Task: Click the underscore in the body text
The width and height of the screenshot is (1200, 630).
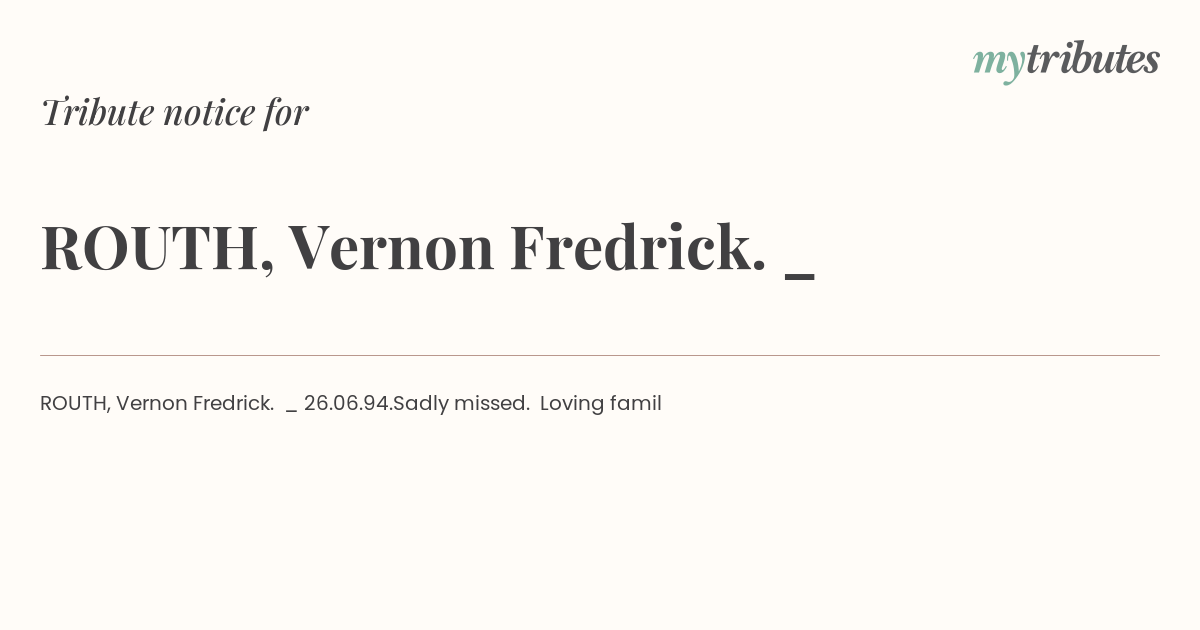Action: pos(291,412)
